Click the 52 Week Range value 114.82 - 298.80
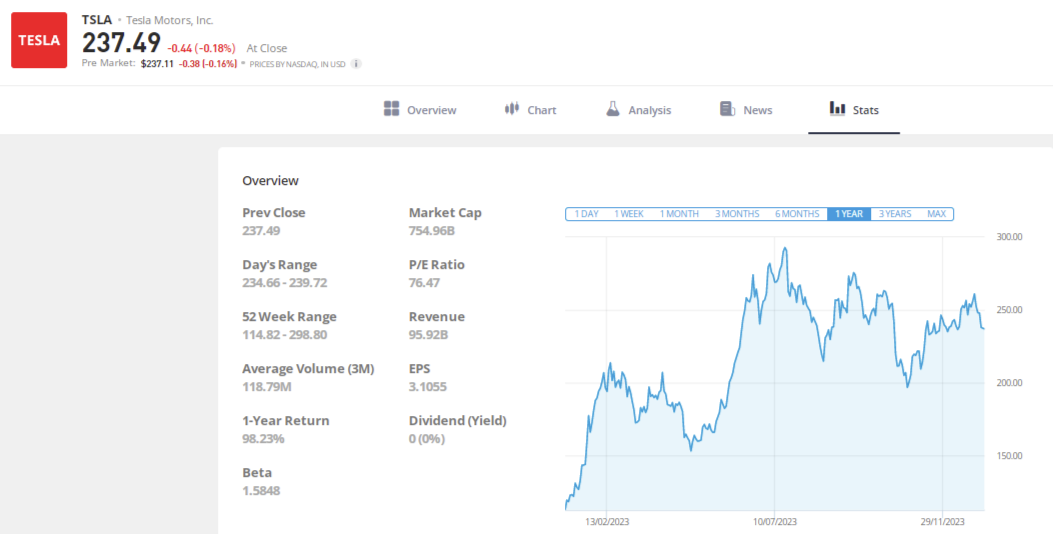Image resolution: width=1053 pixels, height=534 pixels. coord(285,335)
